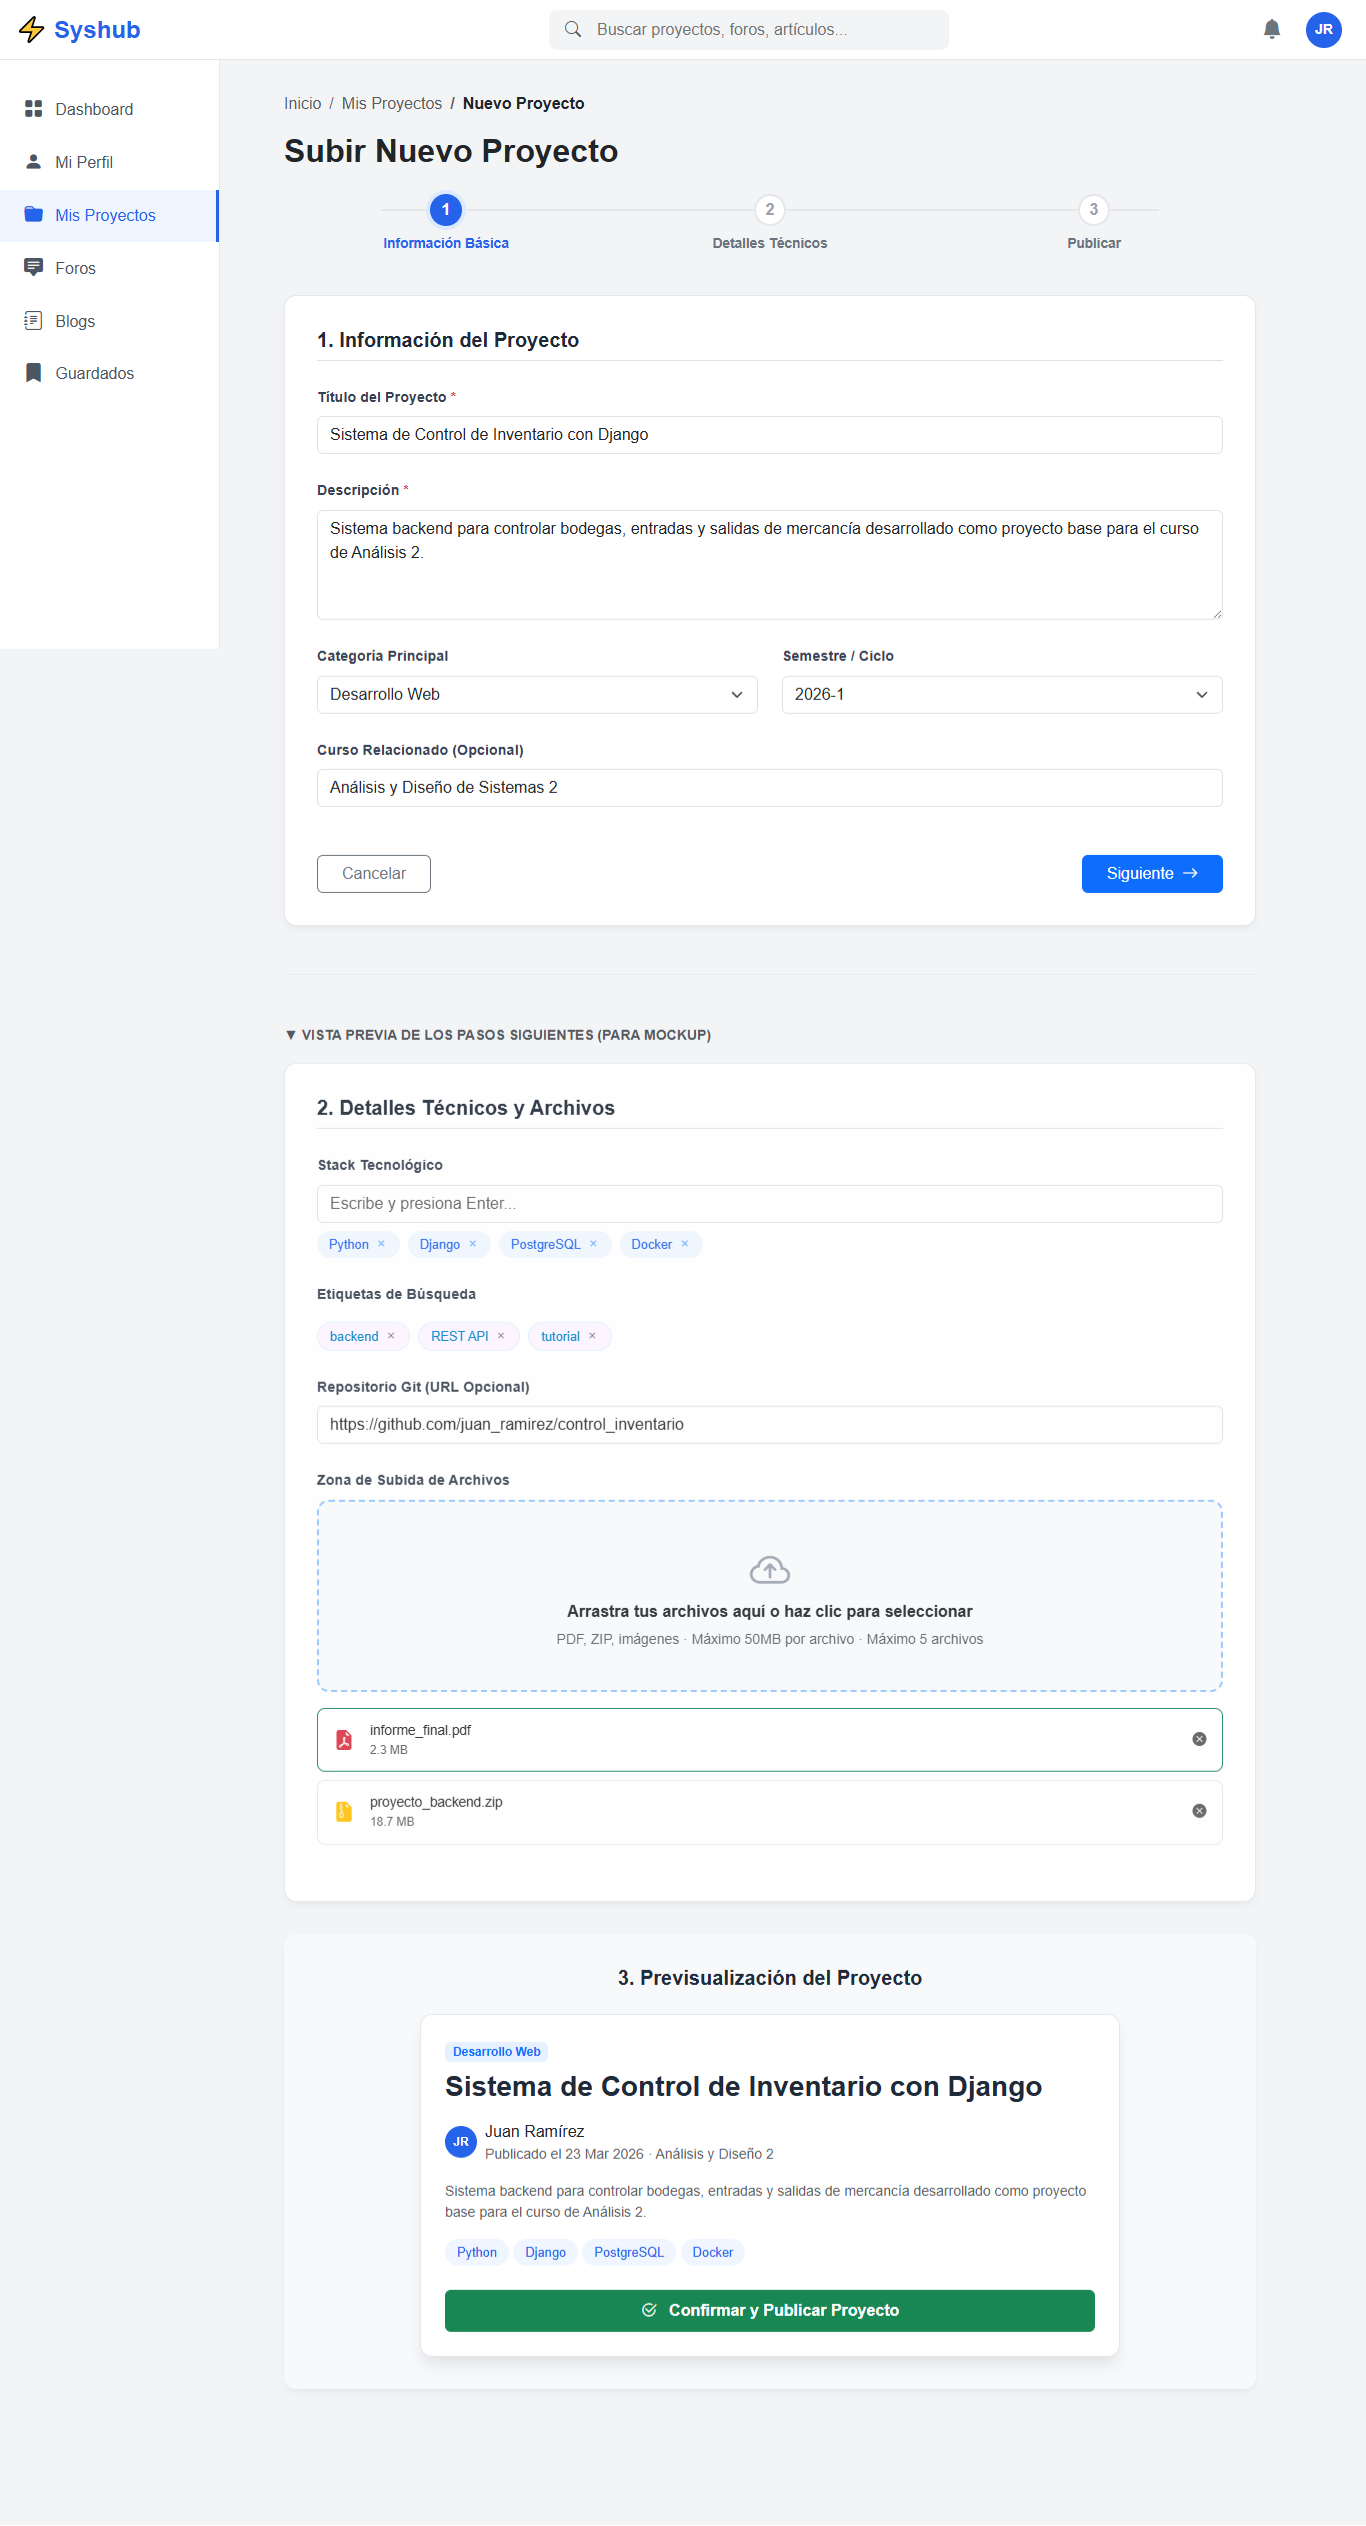Click the Repositorio Git URL field
The height and width of the screenshot is (2526, 1366).
(770, 1425)
